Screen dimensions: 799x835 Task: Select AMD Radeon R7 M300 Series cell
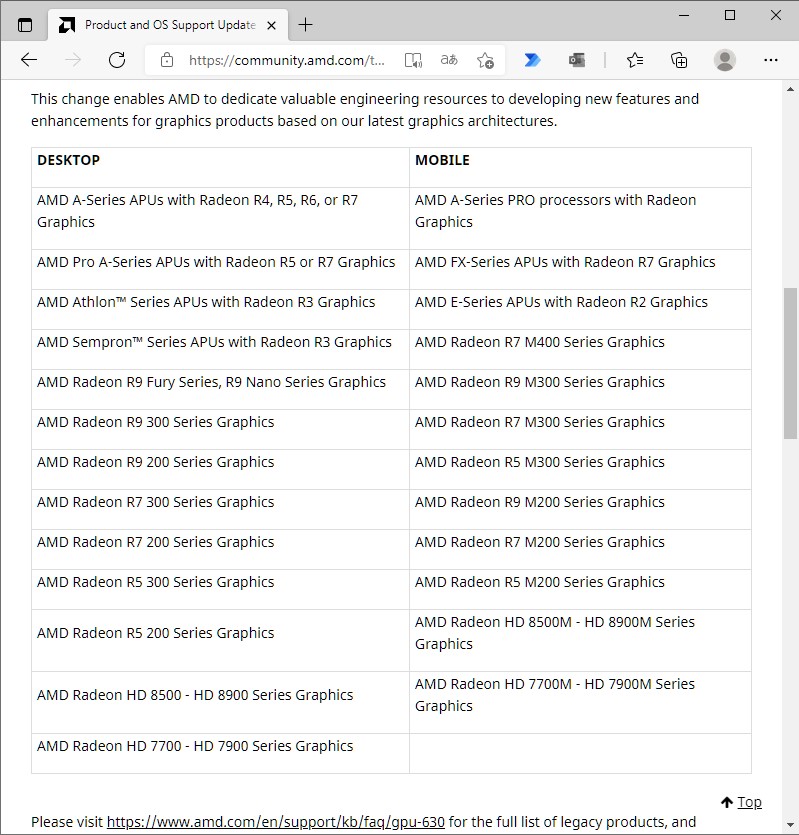tap(580, 429)
